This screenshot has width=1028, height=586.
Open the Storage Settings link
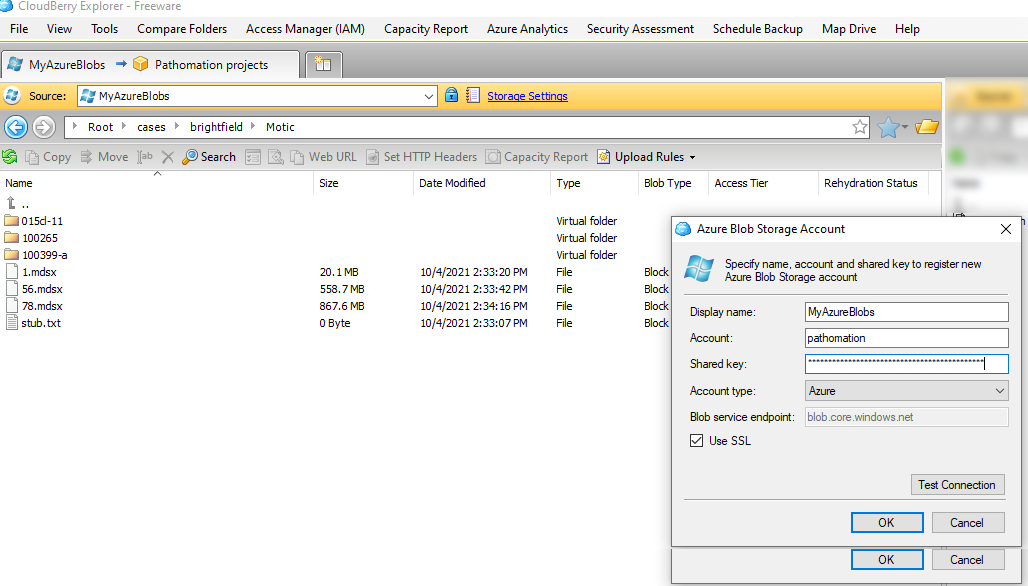[x=527, y=96]
